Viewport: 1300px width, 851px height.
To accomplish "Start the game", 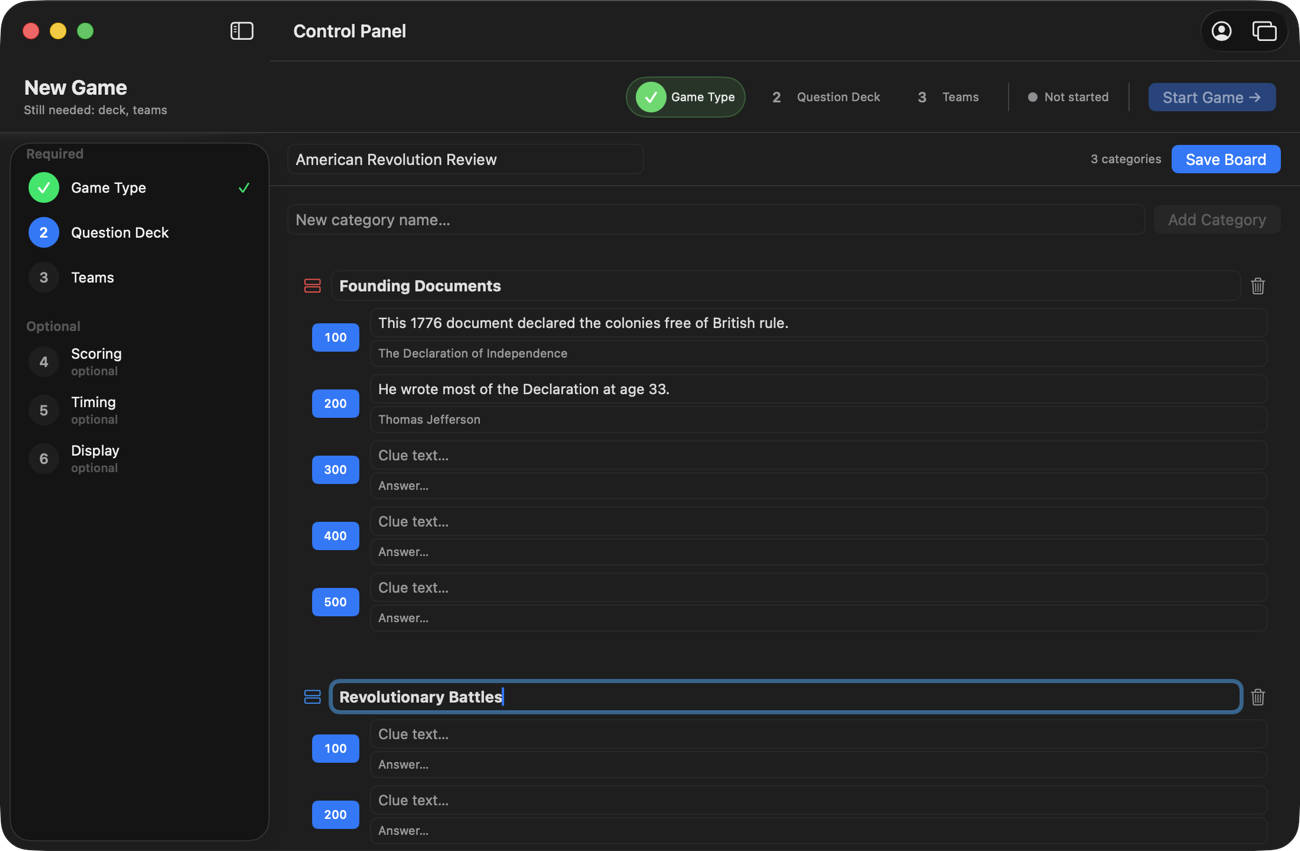I will point(1212,97).
